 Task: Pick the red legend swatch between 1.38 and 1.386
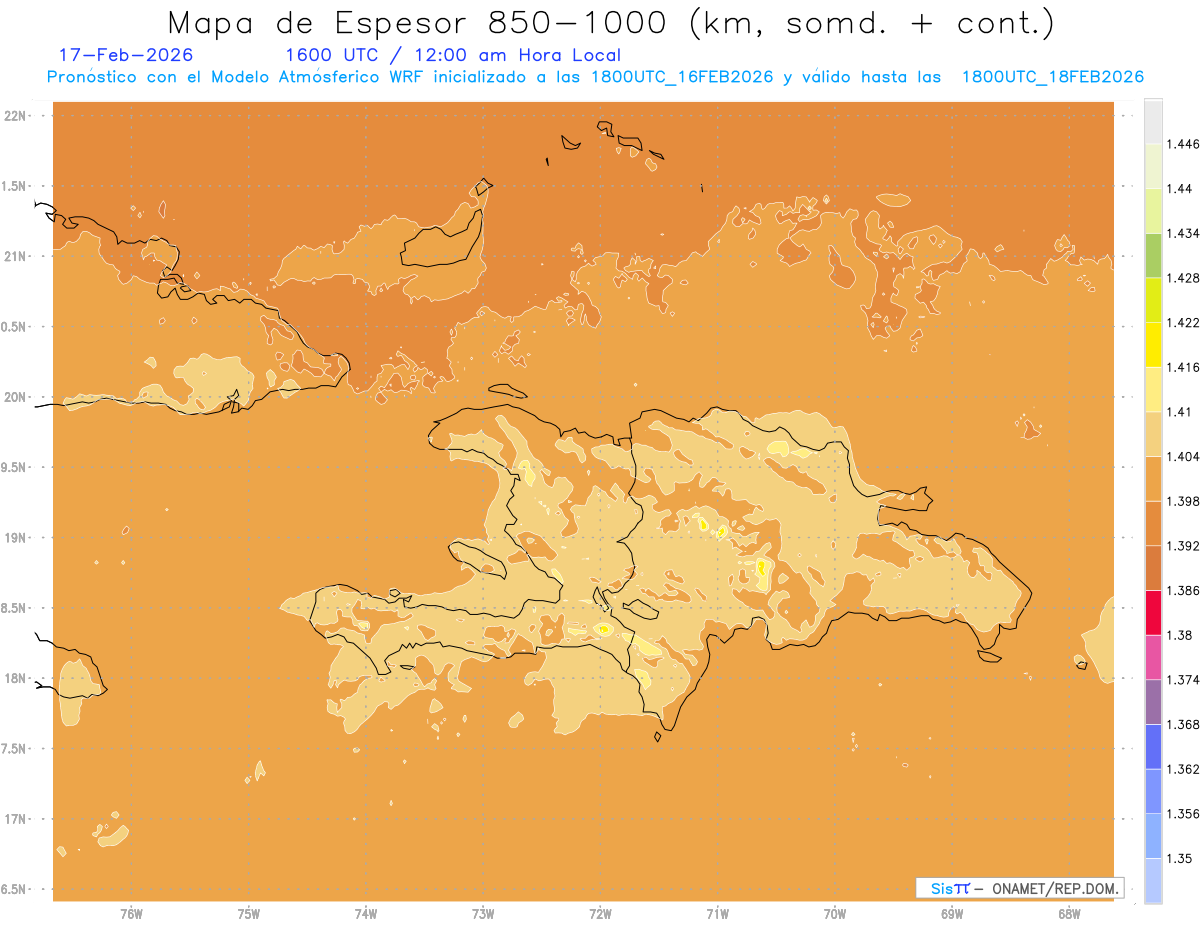click(x=1153, y=612)
